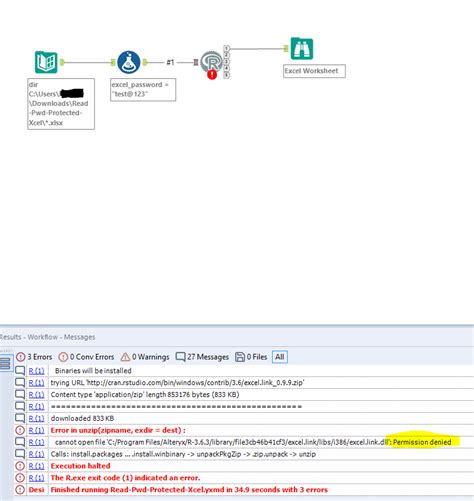Open R (1) link on Execution halted row
Screen dimensions: 474x501
click(x=36, y=466)
